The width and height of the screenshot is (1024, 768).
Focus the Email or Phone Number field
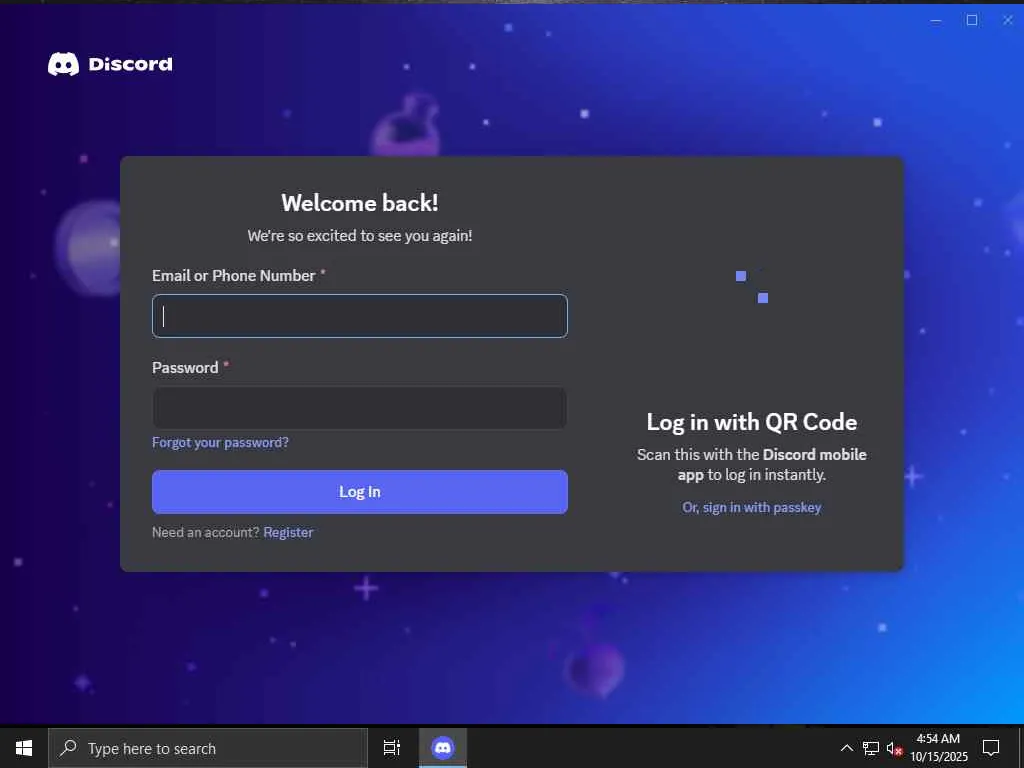click(x=360, y=316)
